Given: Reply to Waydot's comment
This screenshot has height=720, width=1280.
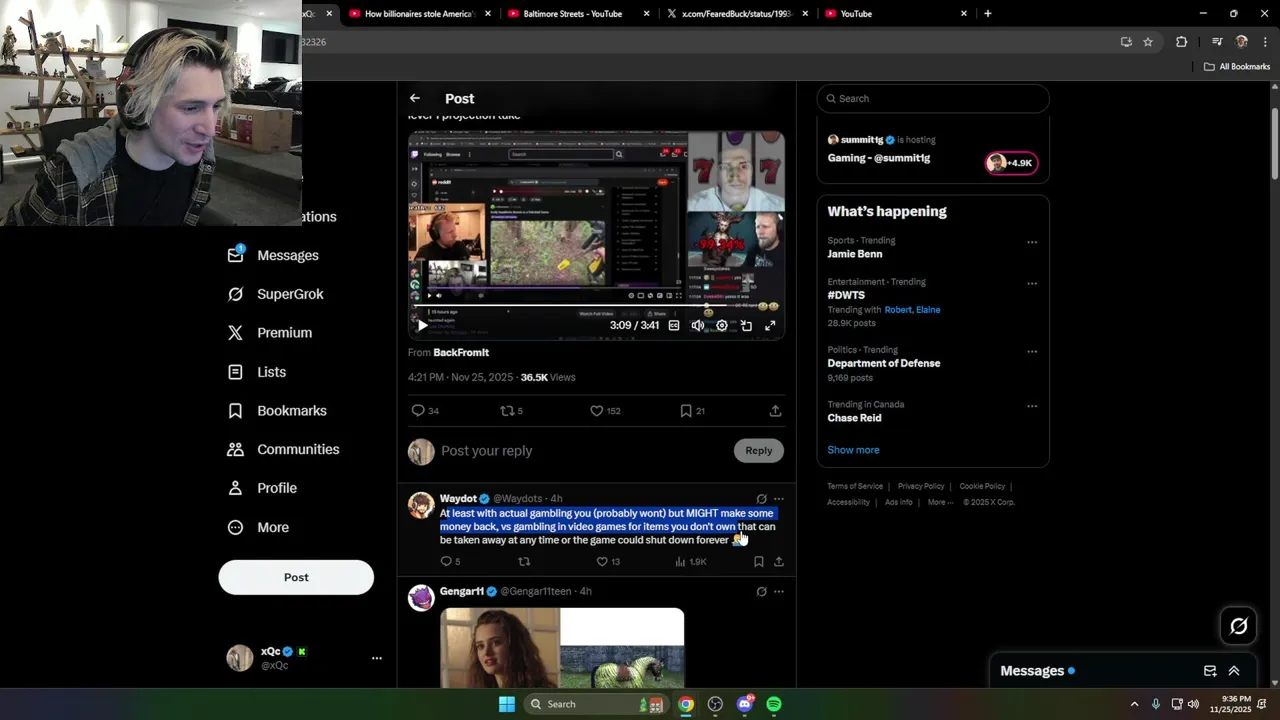Looking at the screenshot, I should pos(450,562).
